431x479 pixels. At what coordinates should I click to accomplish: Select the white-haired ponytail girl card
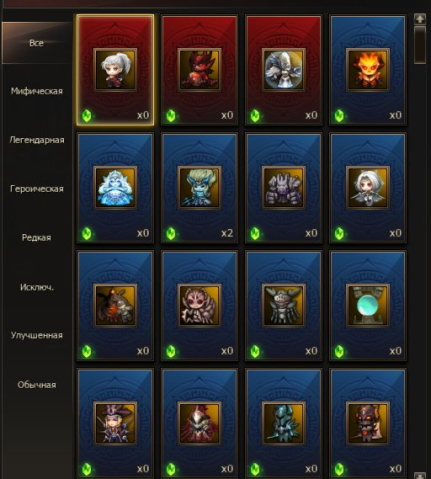pyautogui.click(x=115, y=70)
